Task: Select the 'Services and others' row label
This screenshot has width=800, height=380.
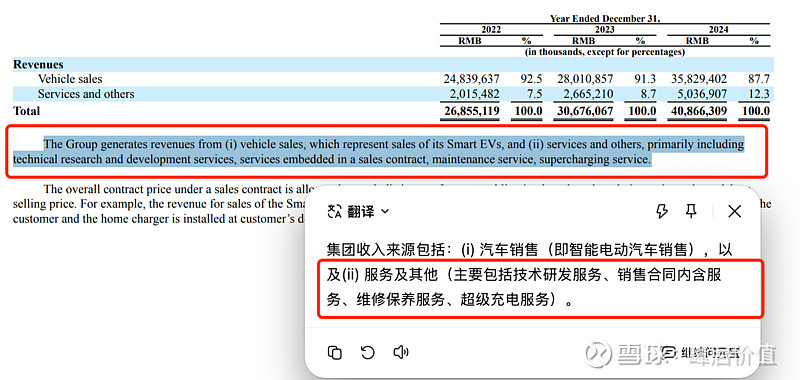Action: [x=86, y=94]
